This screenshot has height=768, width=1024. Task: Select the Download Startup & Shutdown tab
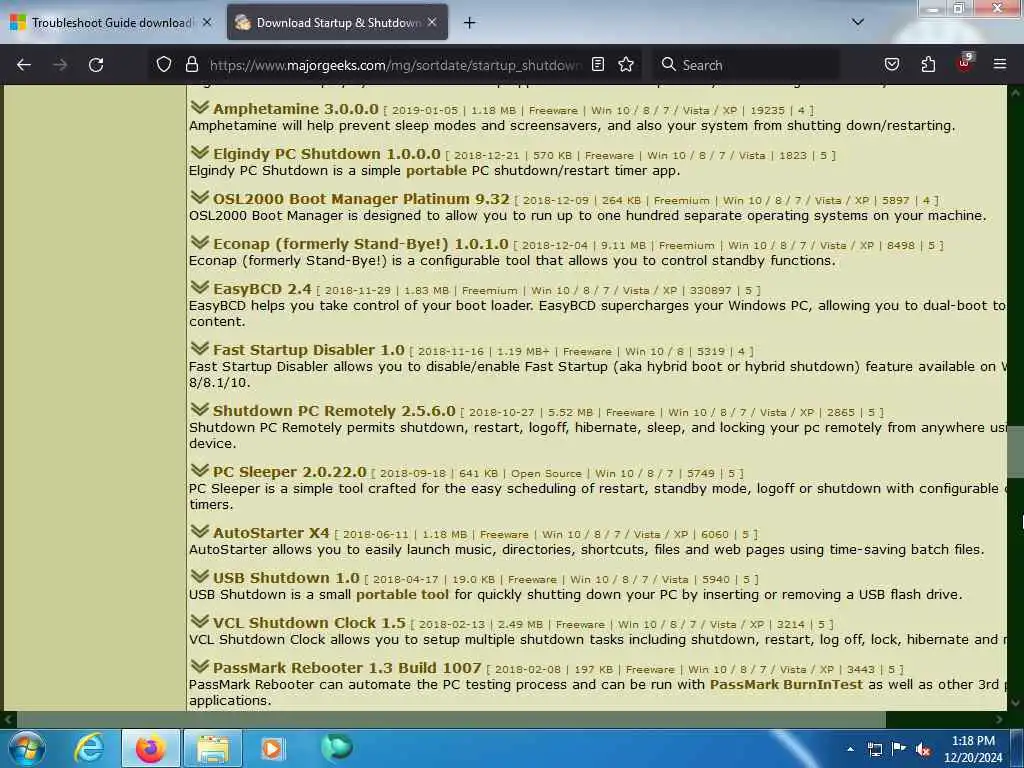coord(337,23)
